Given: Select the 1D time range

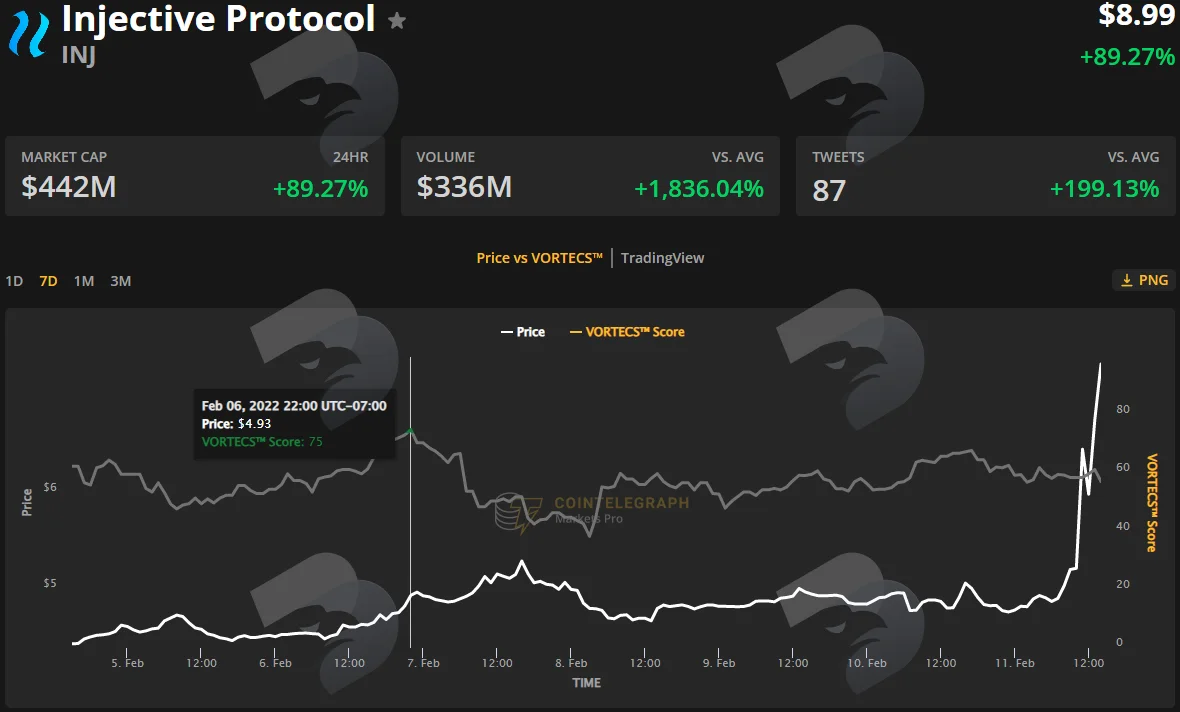Looking at the screenshot, I should pyautogui.click(x=14, y=281).
